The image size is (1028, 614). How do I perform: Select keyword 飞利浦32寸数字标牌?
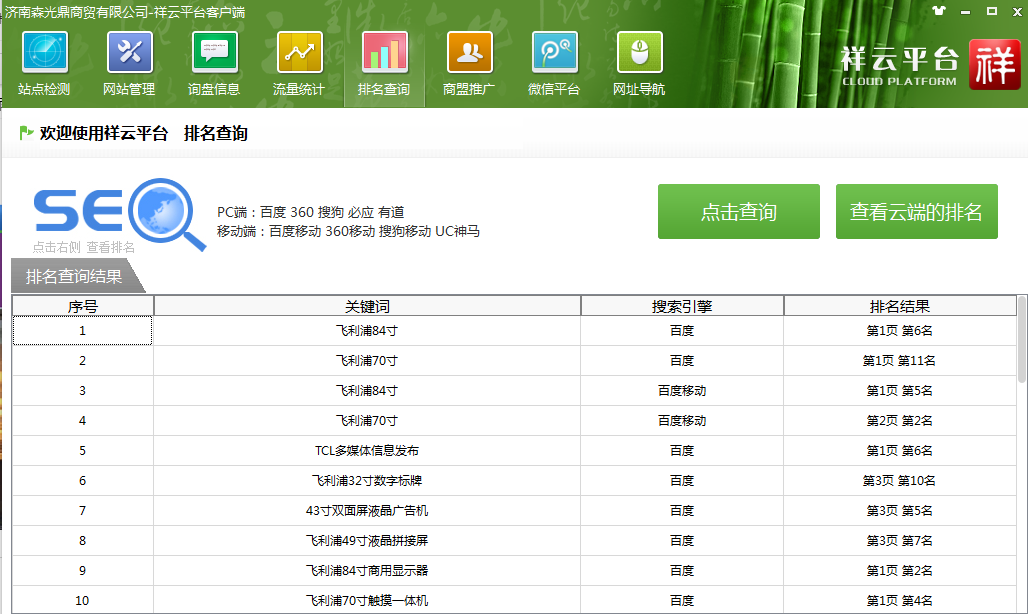(367, 481)
